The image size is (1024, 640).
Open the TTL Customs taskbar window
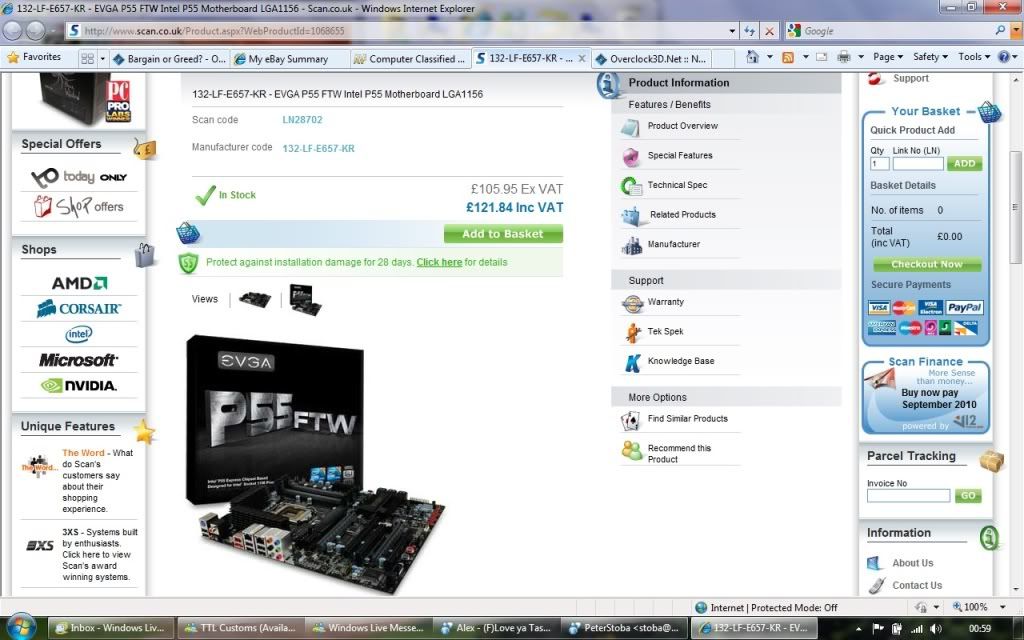[x=240, y=628]
